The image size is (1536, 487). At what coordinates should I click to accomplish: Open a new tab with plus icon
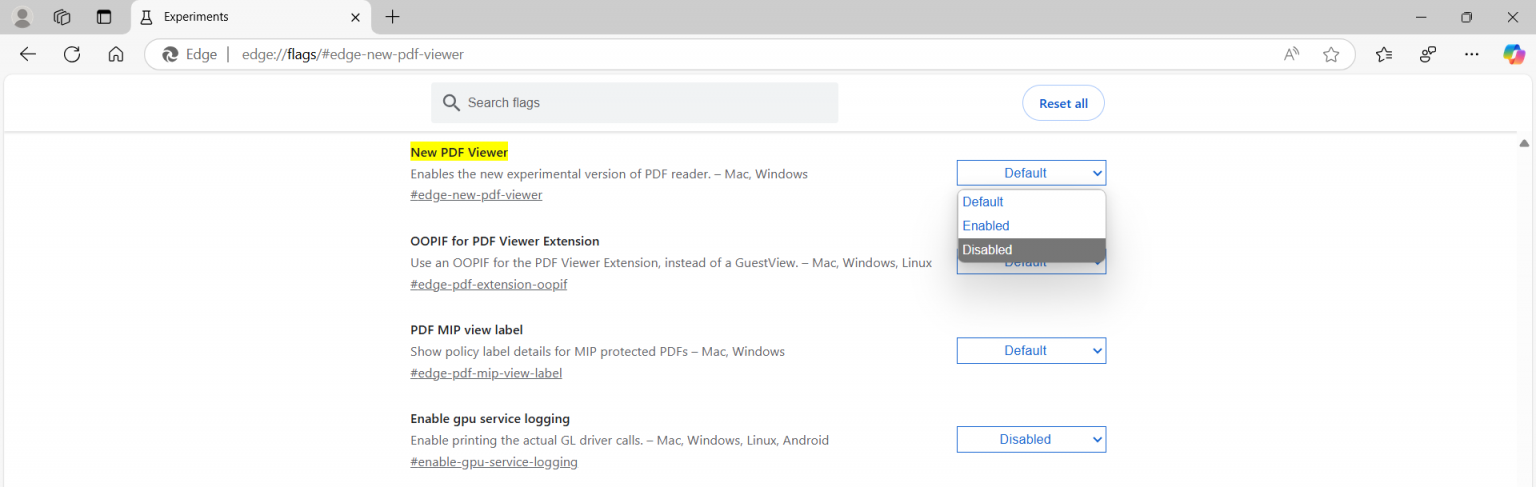point(393,17)
